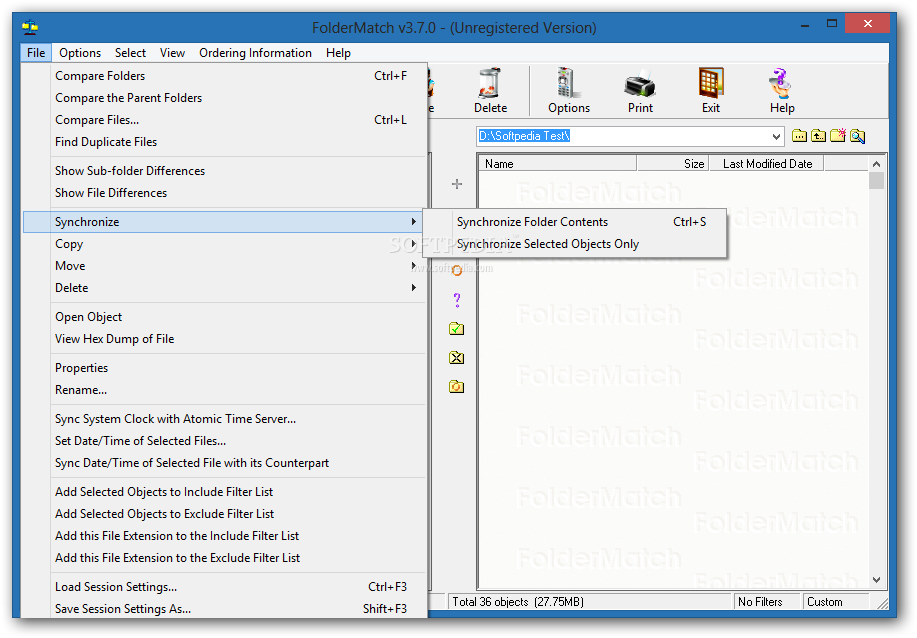Sort by the Name column header
Image resolution: width=917 pixels, height=638 pixels.
tap(557, 164)
